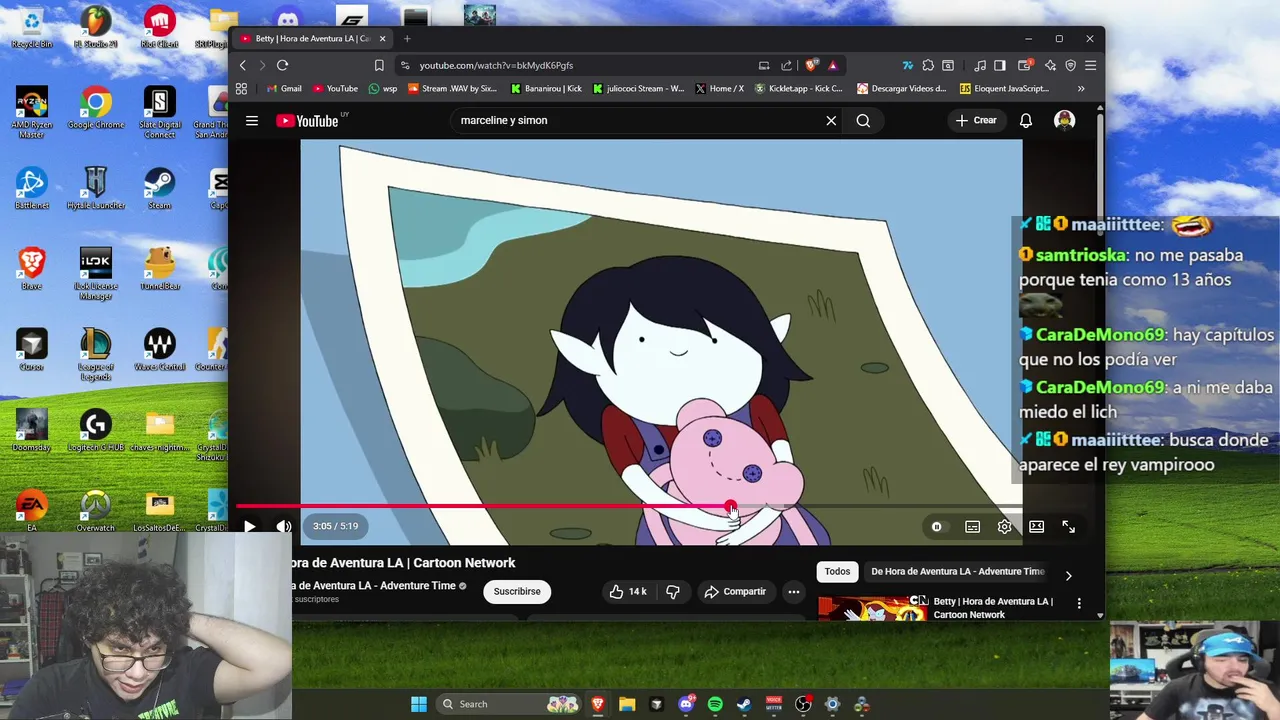Go back in the browser
The image size is (1280, 720).
pos(243,65)
